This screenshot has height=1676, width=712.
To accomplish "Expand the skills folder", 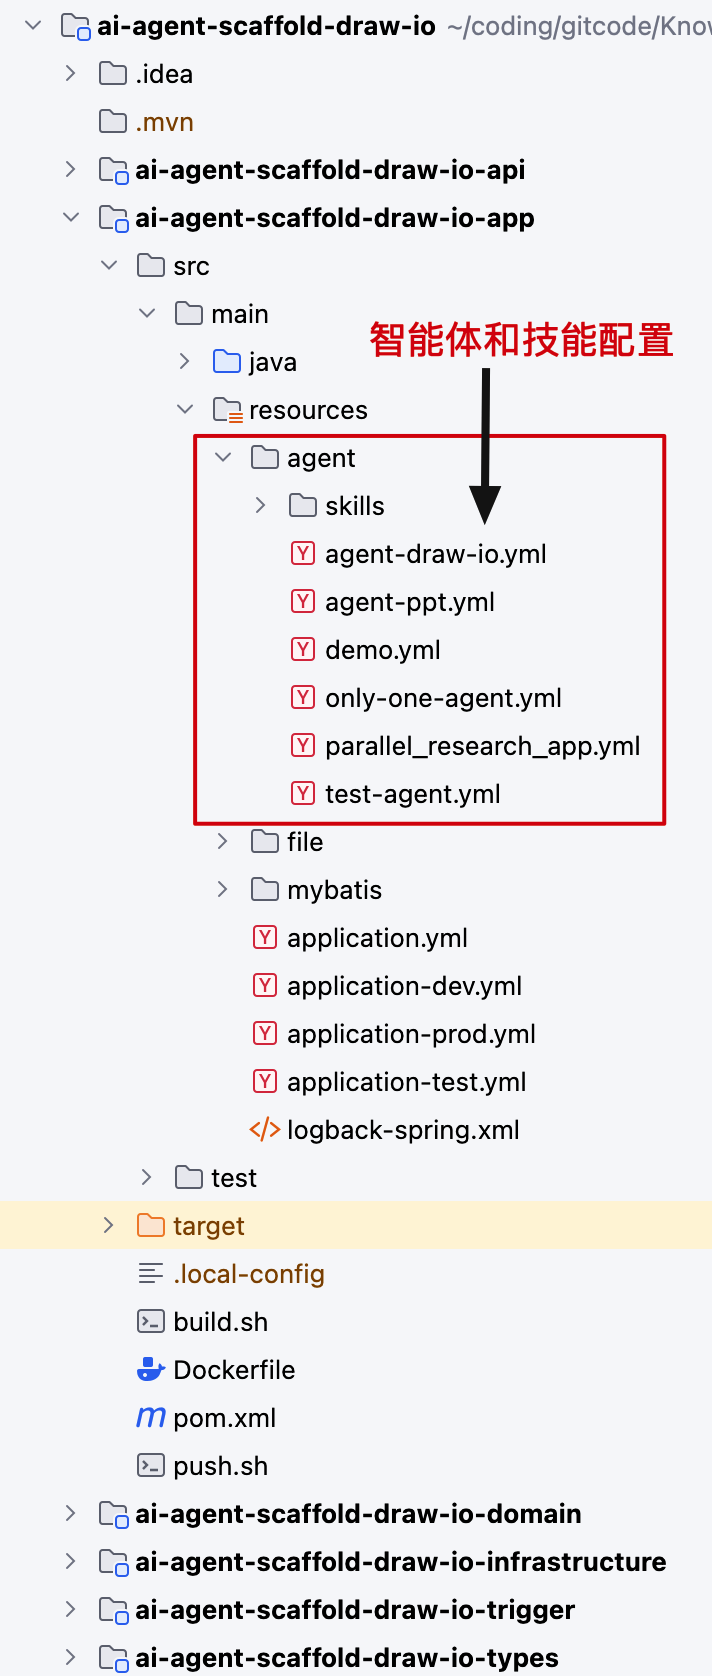I will tap(260, 506).
